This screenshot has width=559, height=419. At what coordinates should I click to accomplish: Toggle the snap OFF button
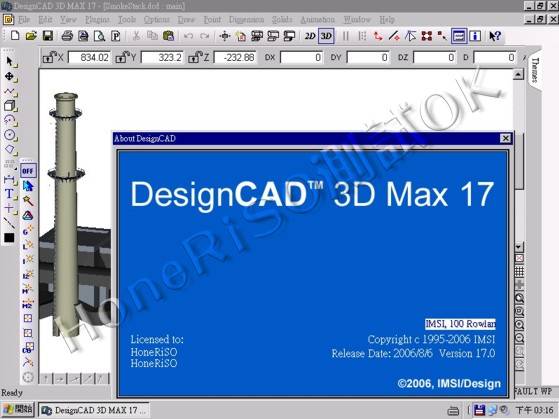tap(28, 171)
